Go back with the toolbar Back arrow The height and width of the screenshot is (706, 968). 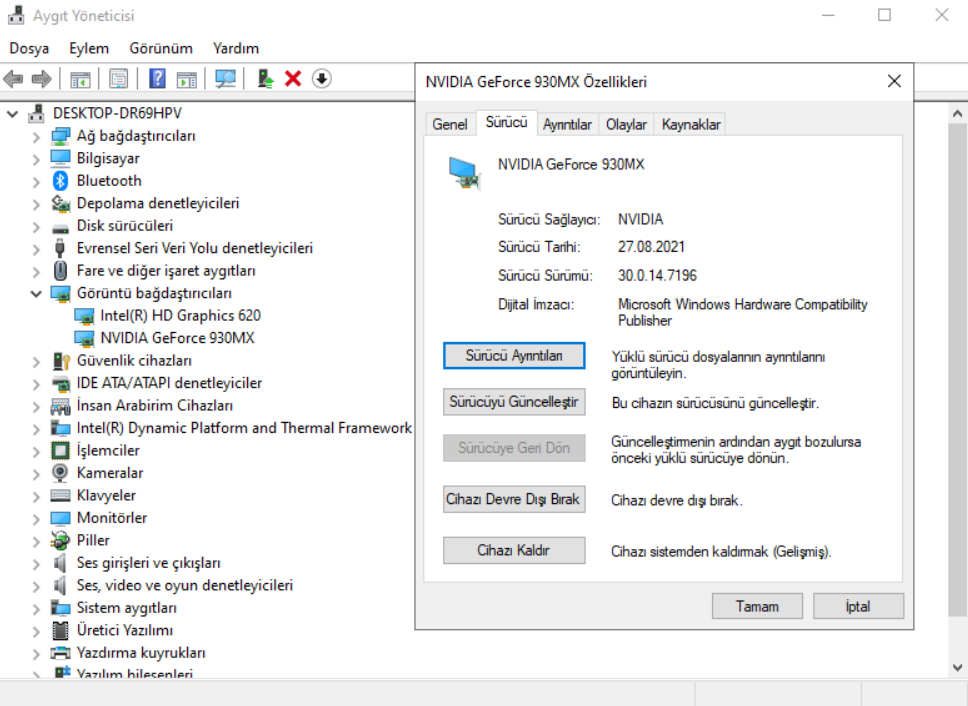(13, 79)
